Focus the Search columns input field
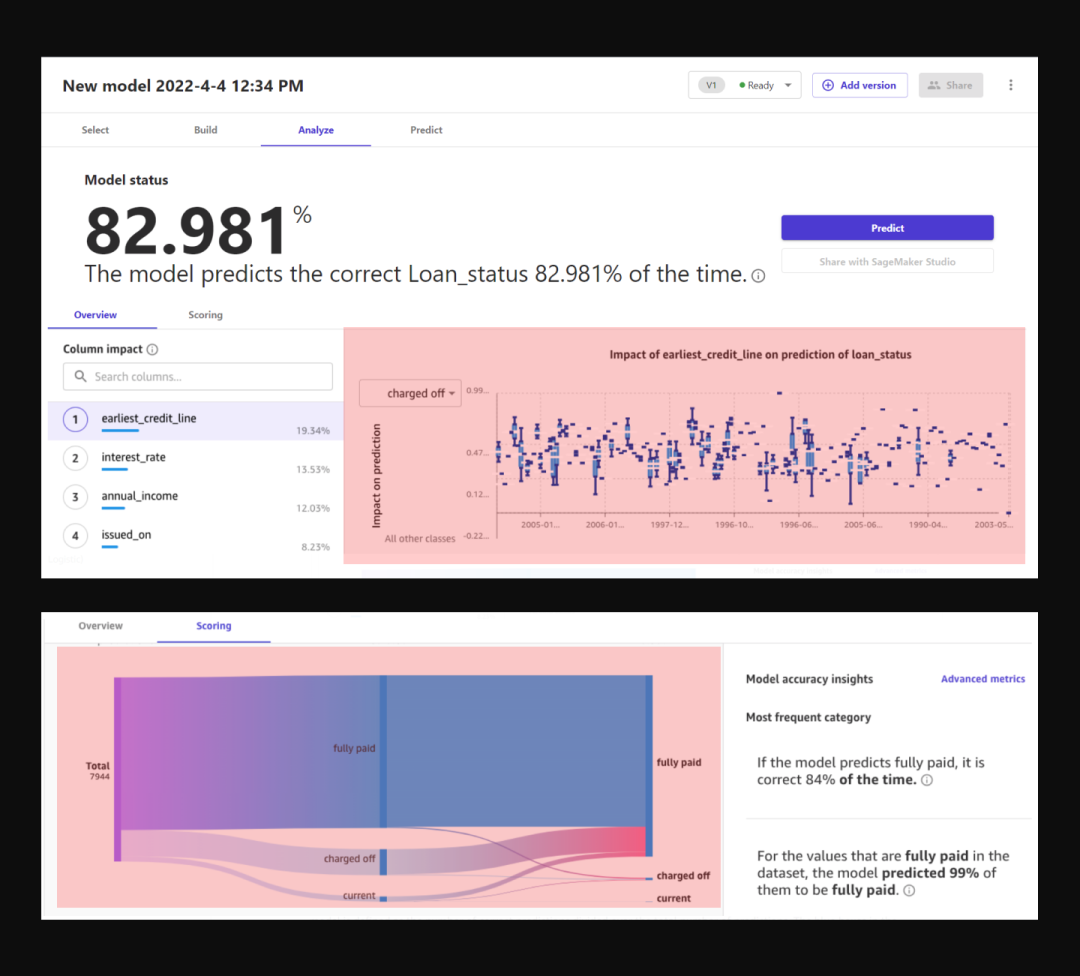1080x976 pixels. click(x=198, y=377)
